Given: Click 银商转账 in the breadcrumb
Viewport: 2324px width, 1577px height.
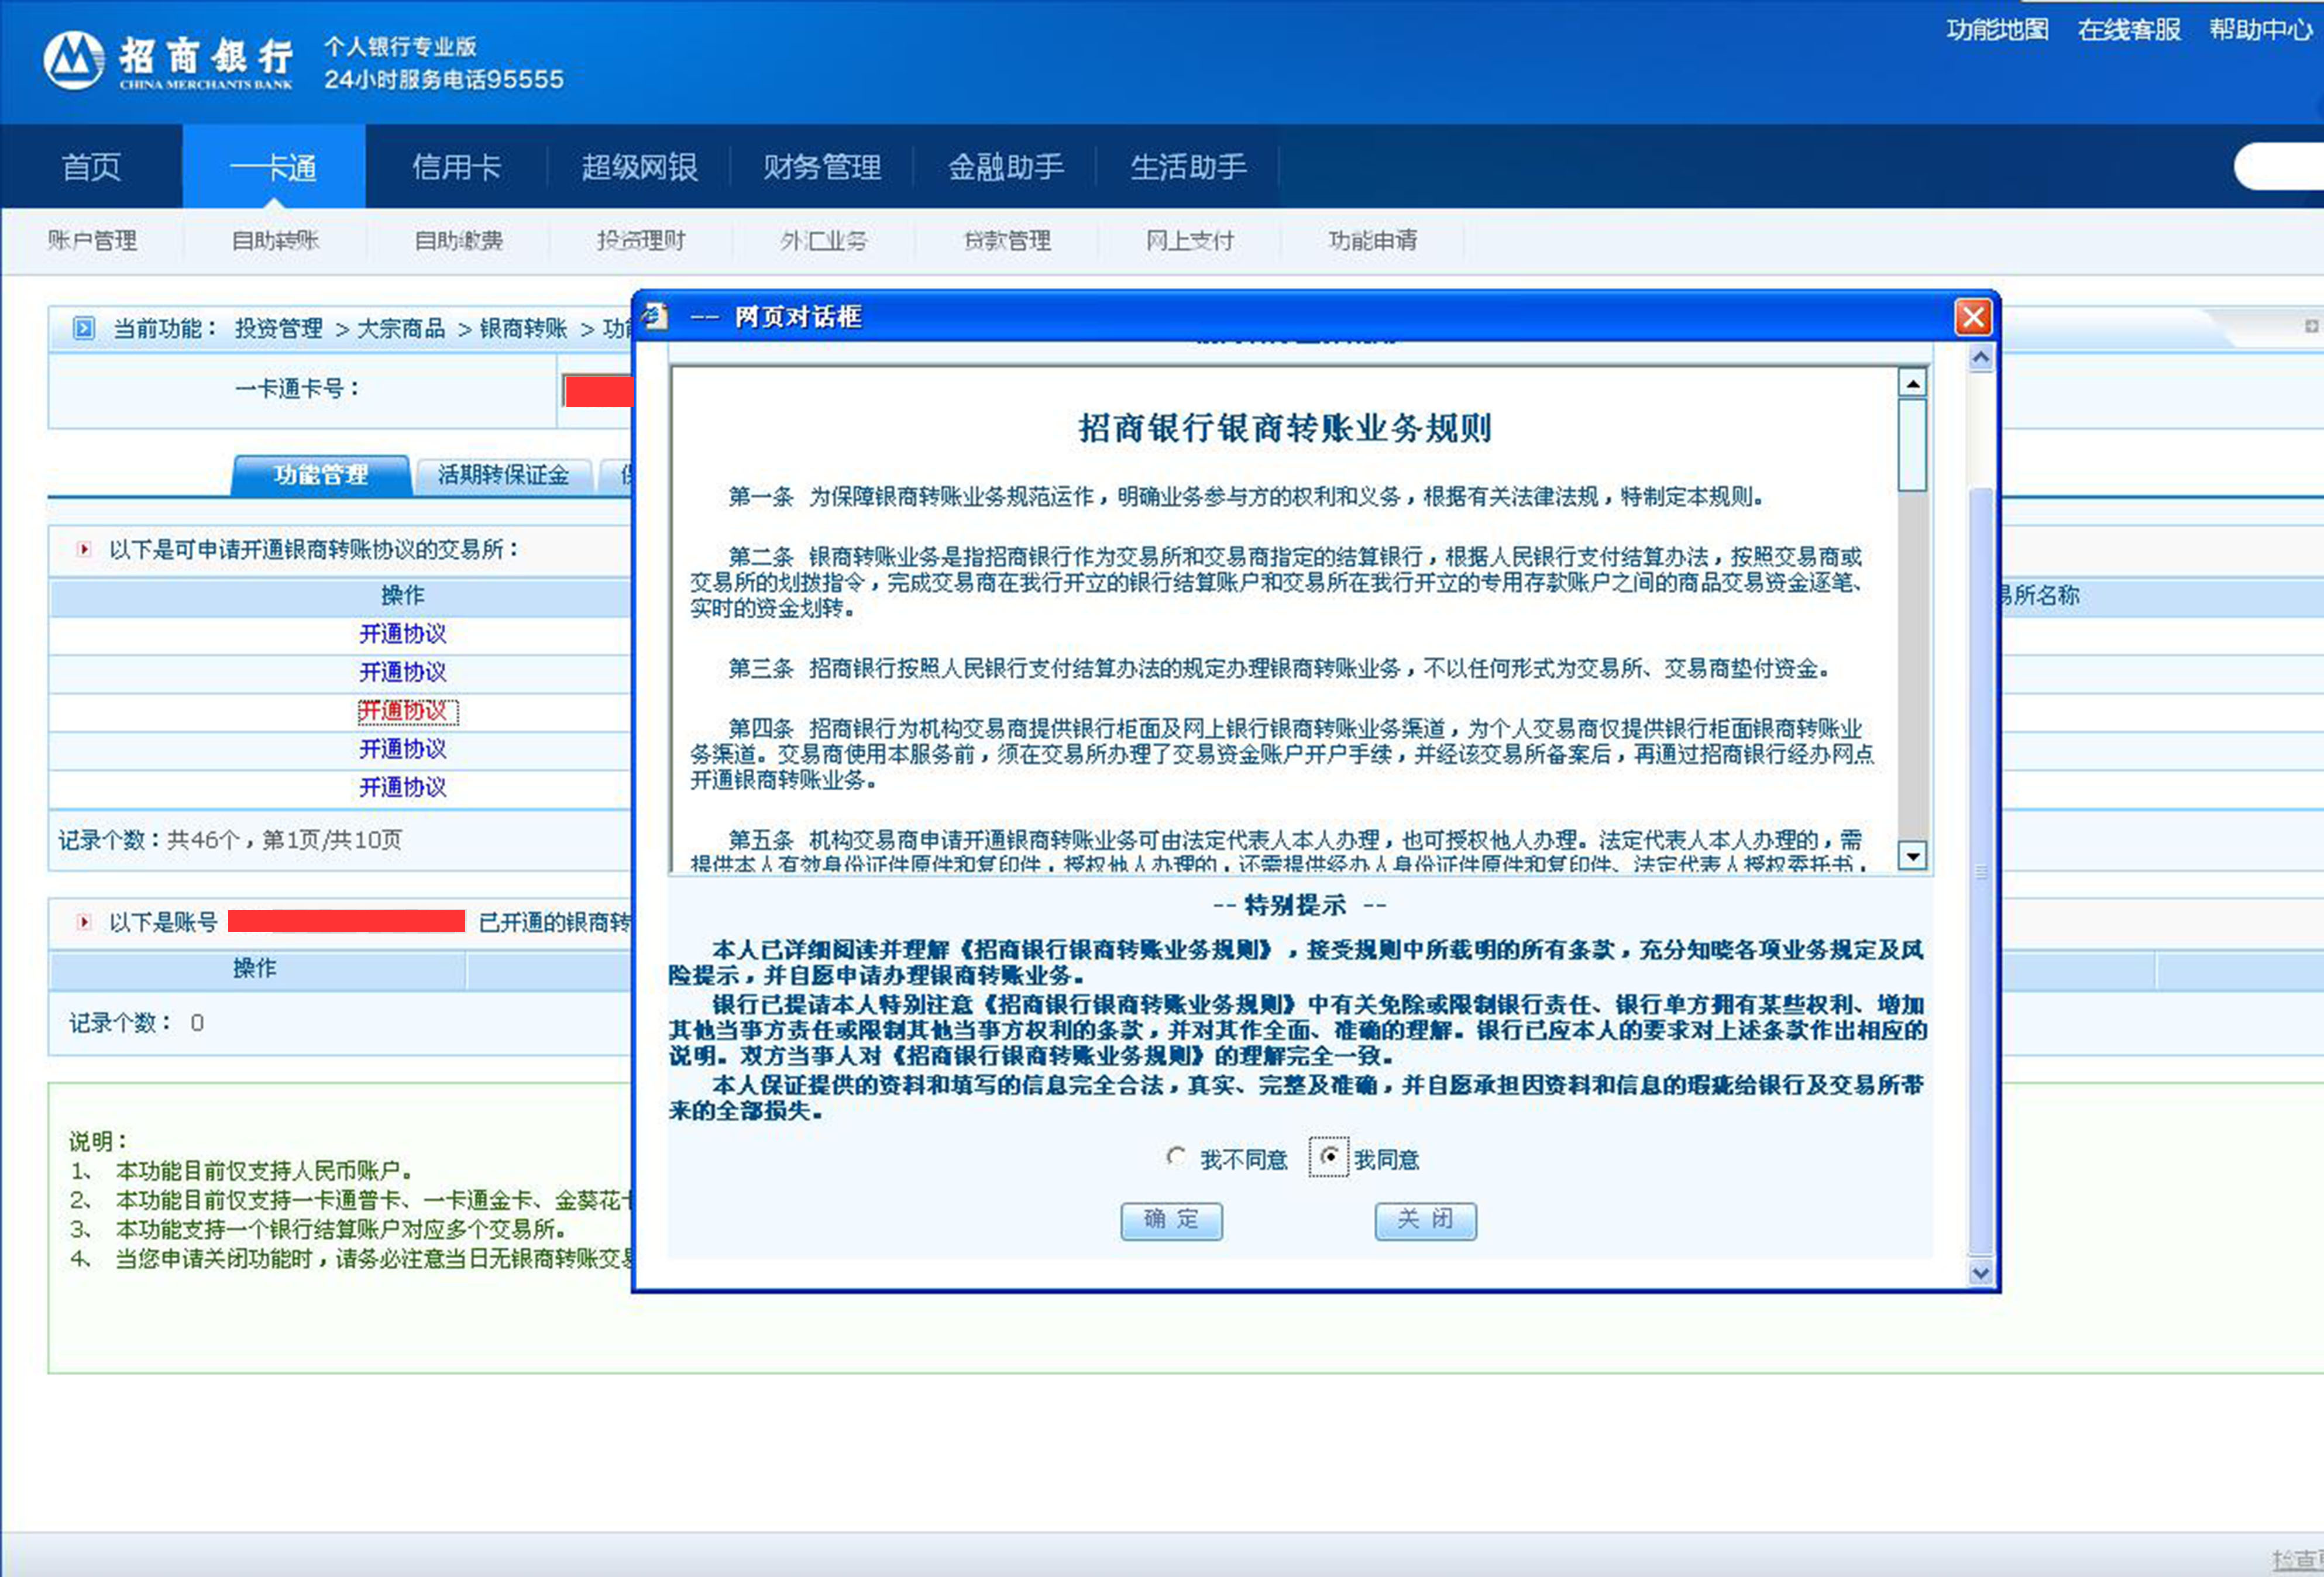Looking at the screenshot, I should tap(523, 329).
